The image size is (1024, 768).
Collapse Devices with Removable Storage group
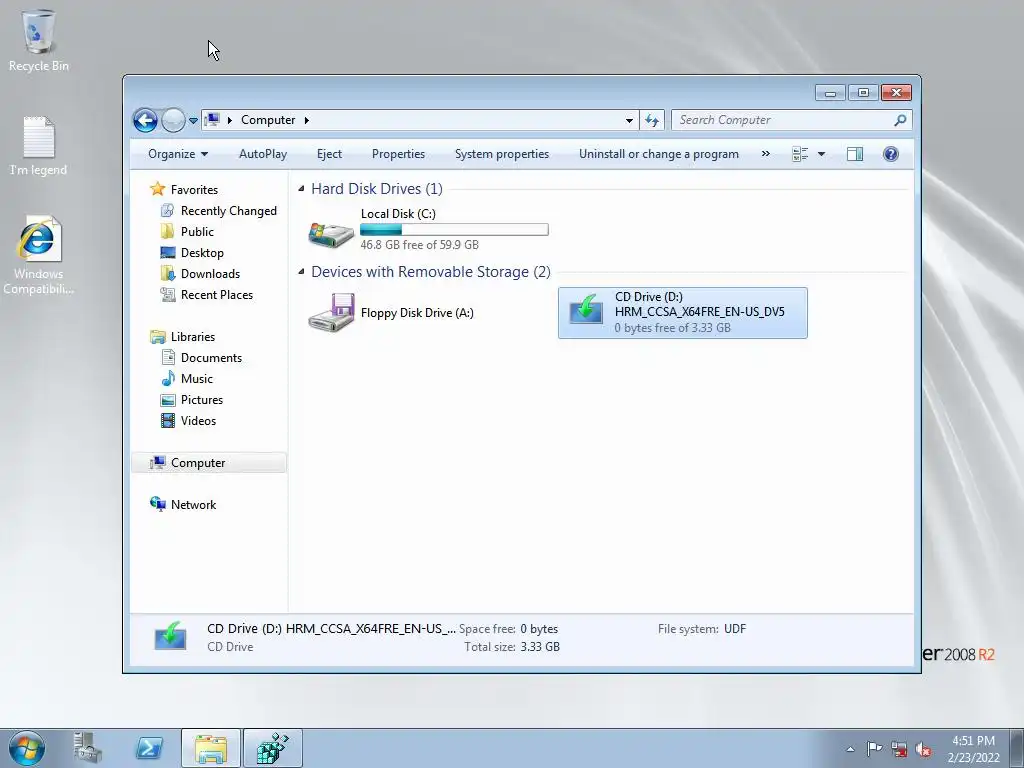(301, 272)
